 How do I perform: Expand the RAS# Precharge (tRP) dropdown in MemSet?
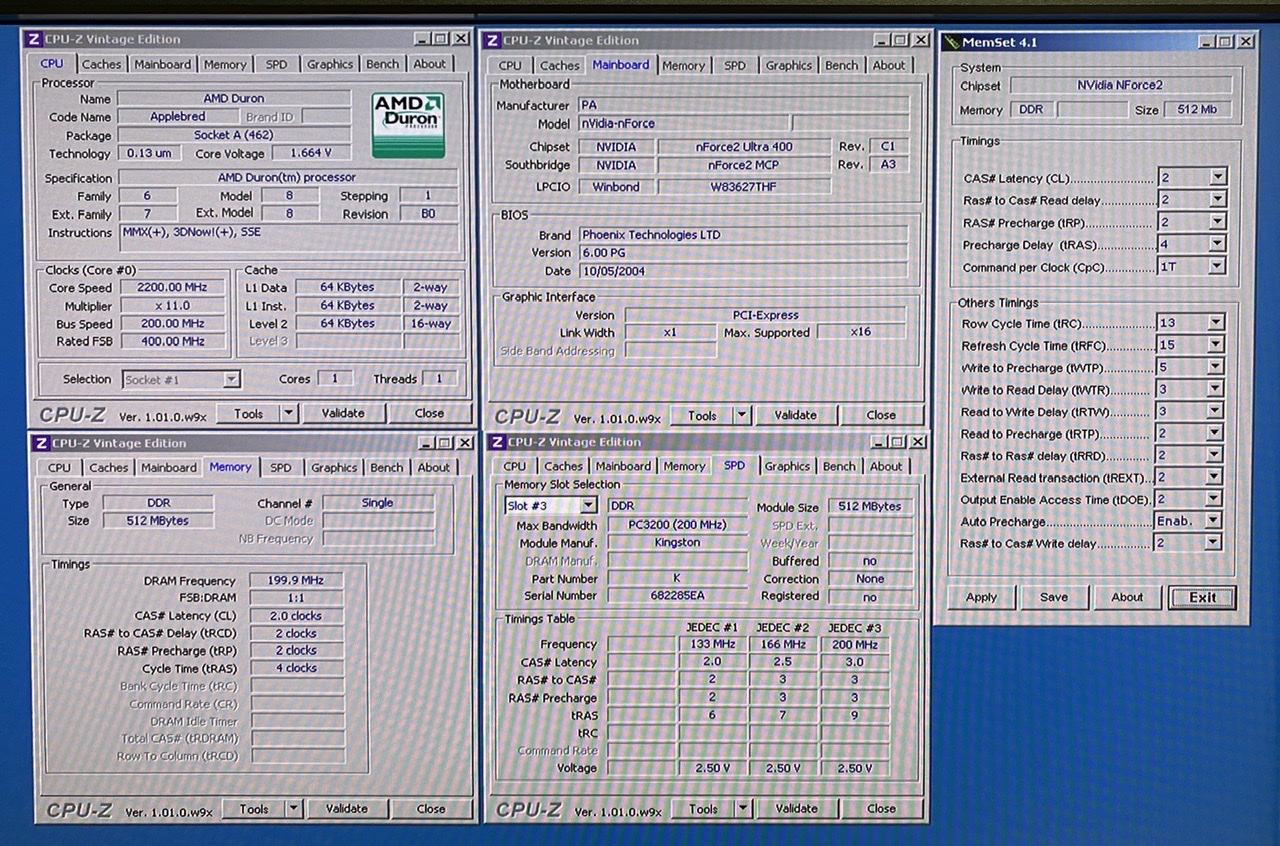tap(1217, 222)
